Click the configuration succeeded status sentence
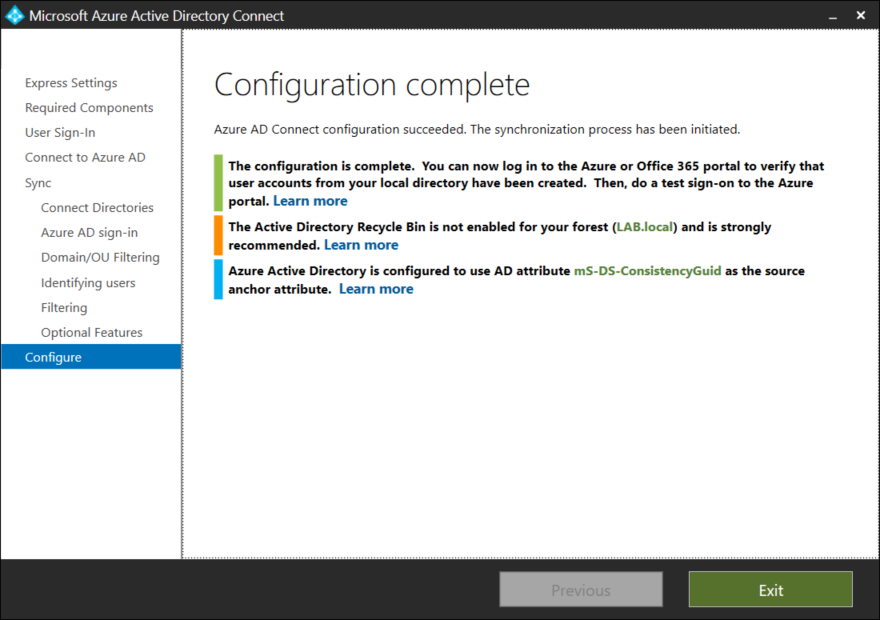This screenshot has width=880, height=620. tap(477, 130)
